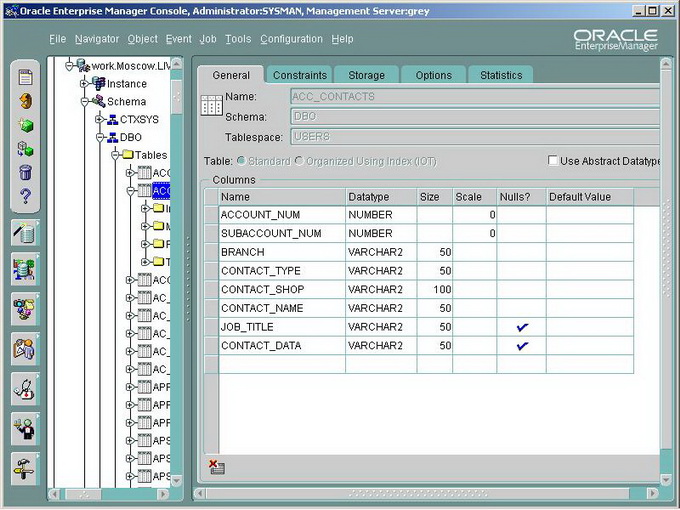Expand the CTXSYS schema node

click(x=100, y=119)
